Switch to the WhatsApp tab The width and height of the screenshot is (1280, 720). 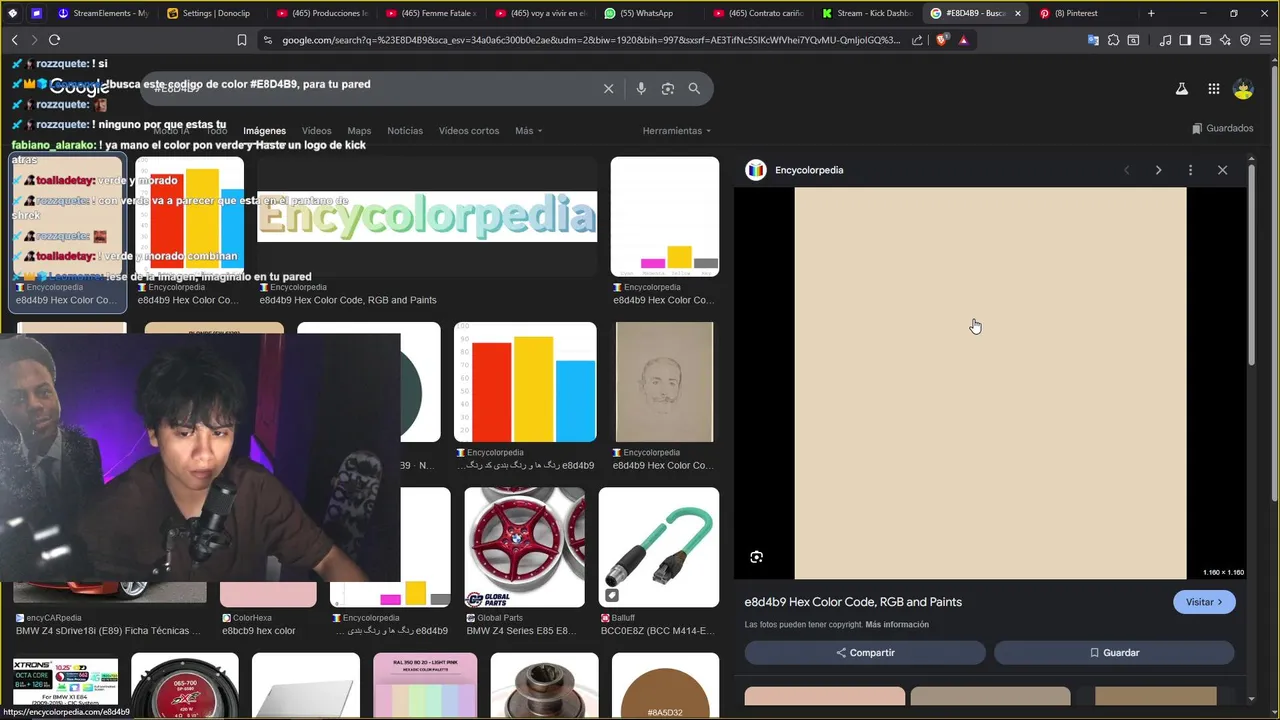click(646, 13)
